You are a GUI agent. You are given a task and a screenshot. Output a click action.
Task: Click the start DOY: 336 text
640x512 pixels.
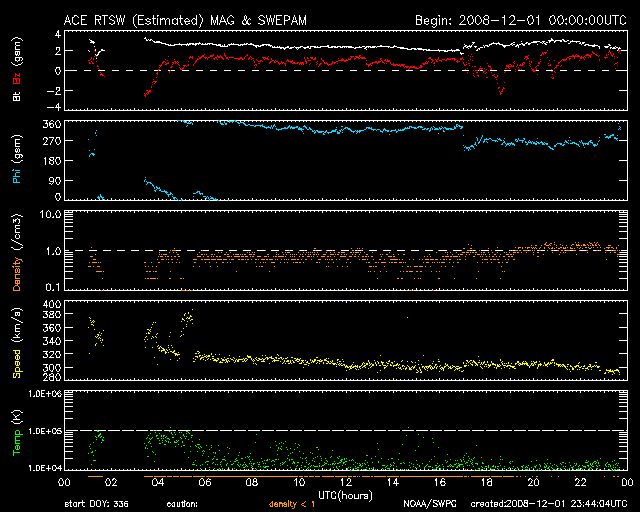(95, 505)
